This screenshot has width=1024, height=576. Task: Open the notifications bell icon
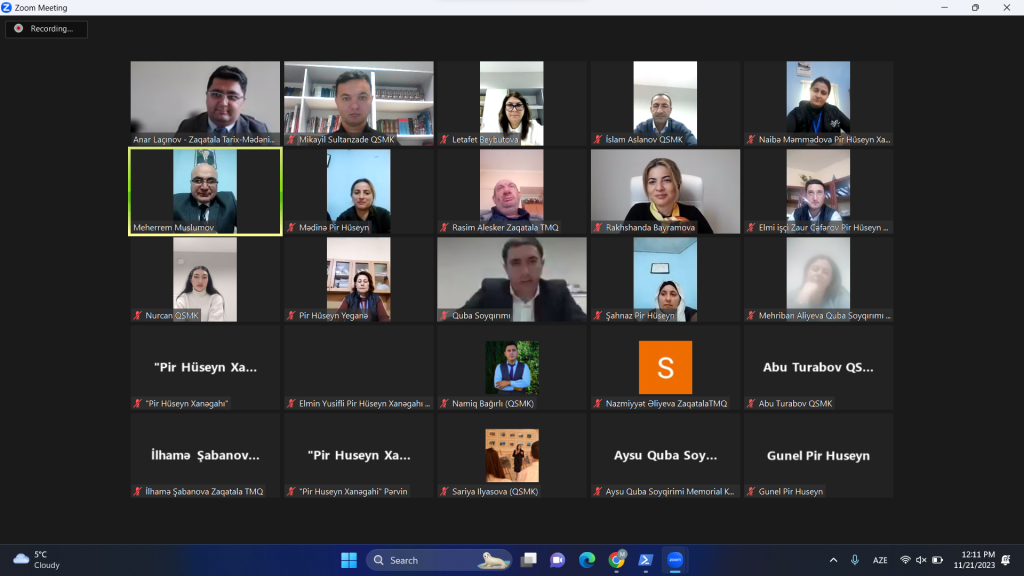pyautogui.click(x=1006, y=560)
